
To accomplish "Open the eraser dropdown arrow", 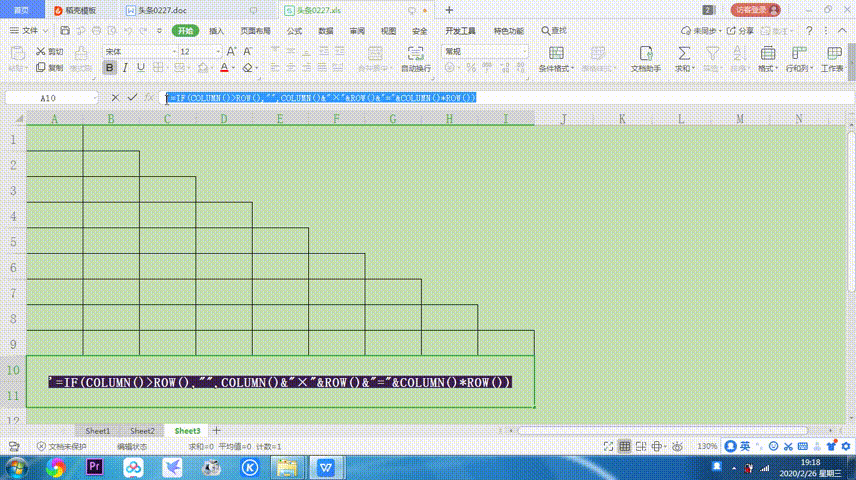I will click(257, 68).
